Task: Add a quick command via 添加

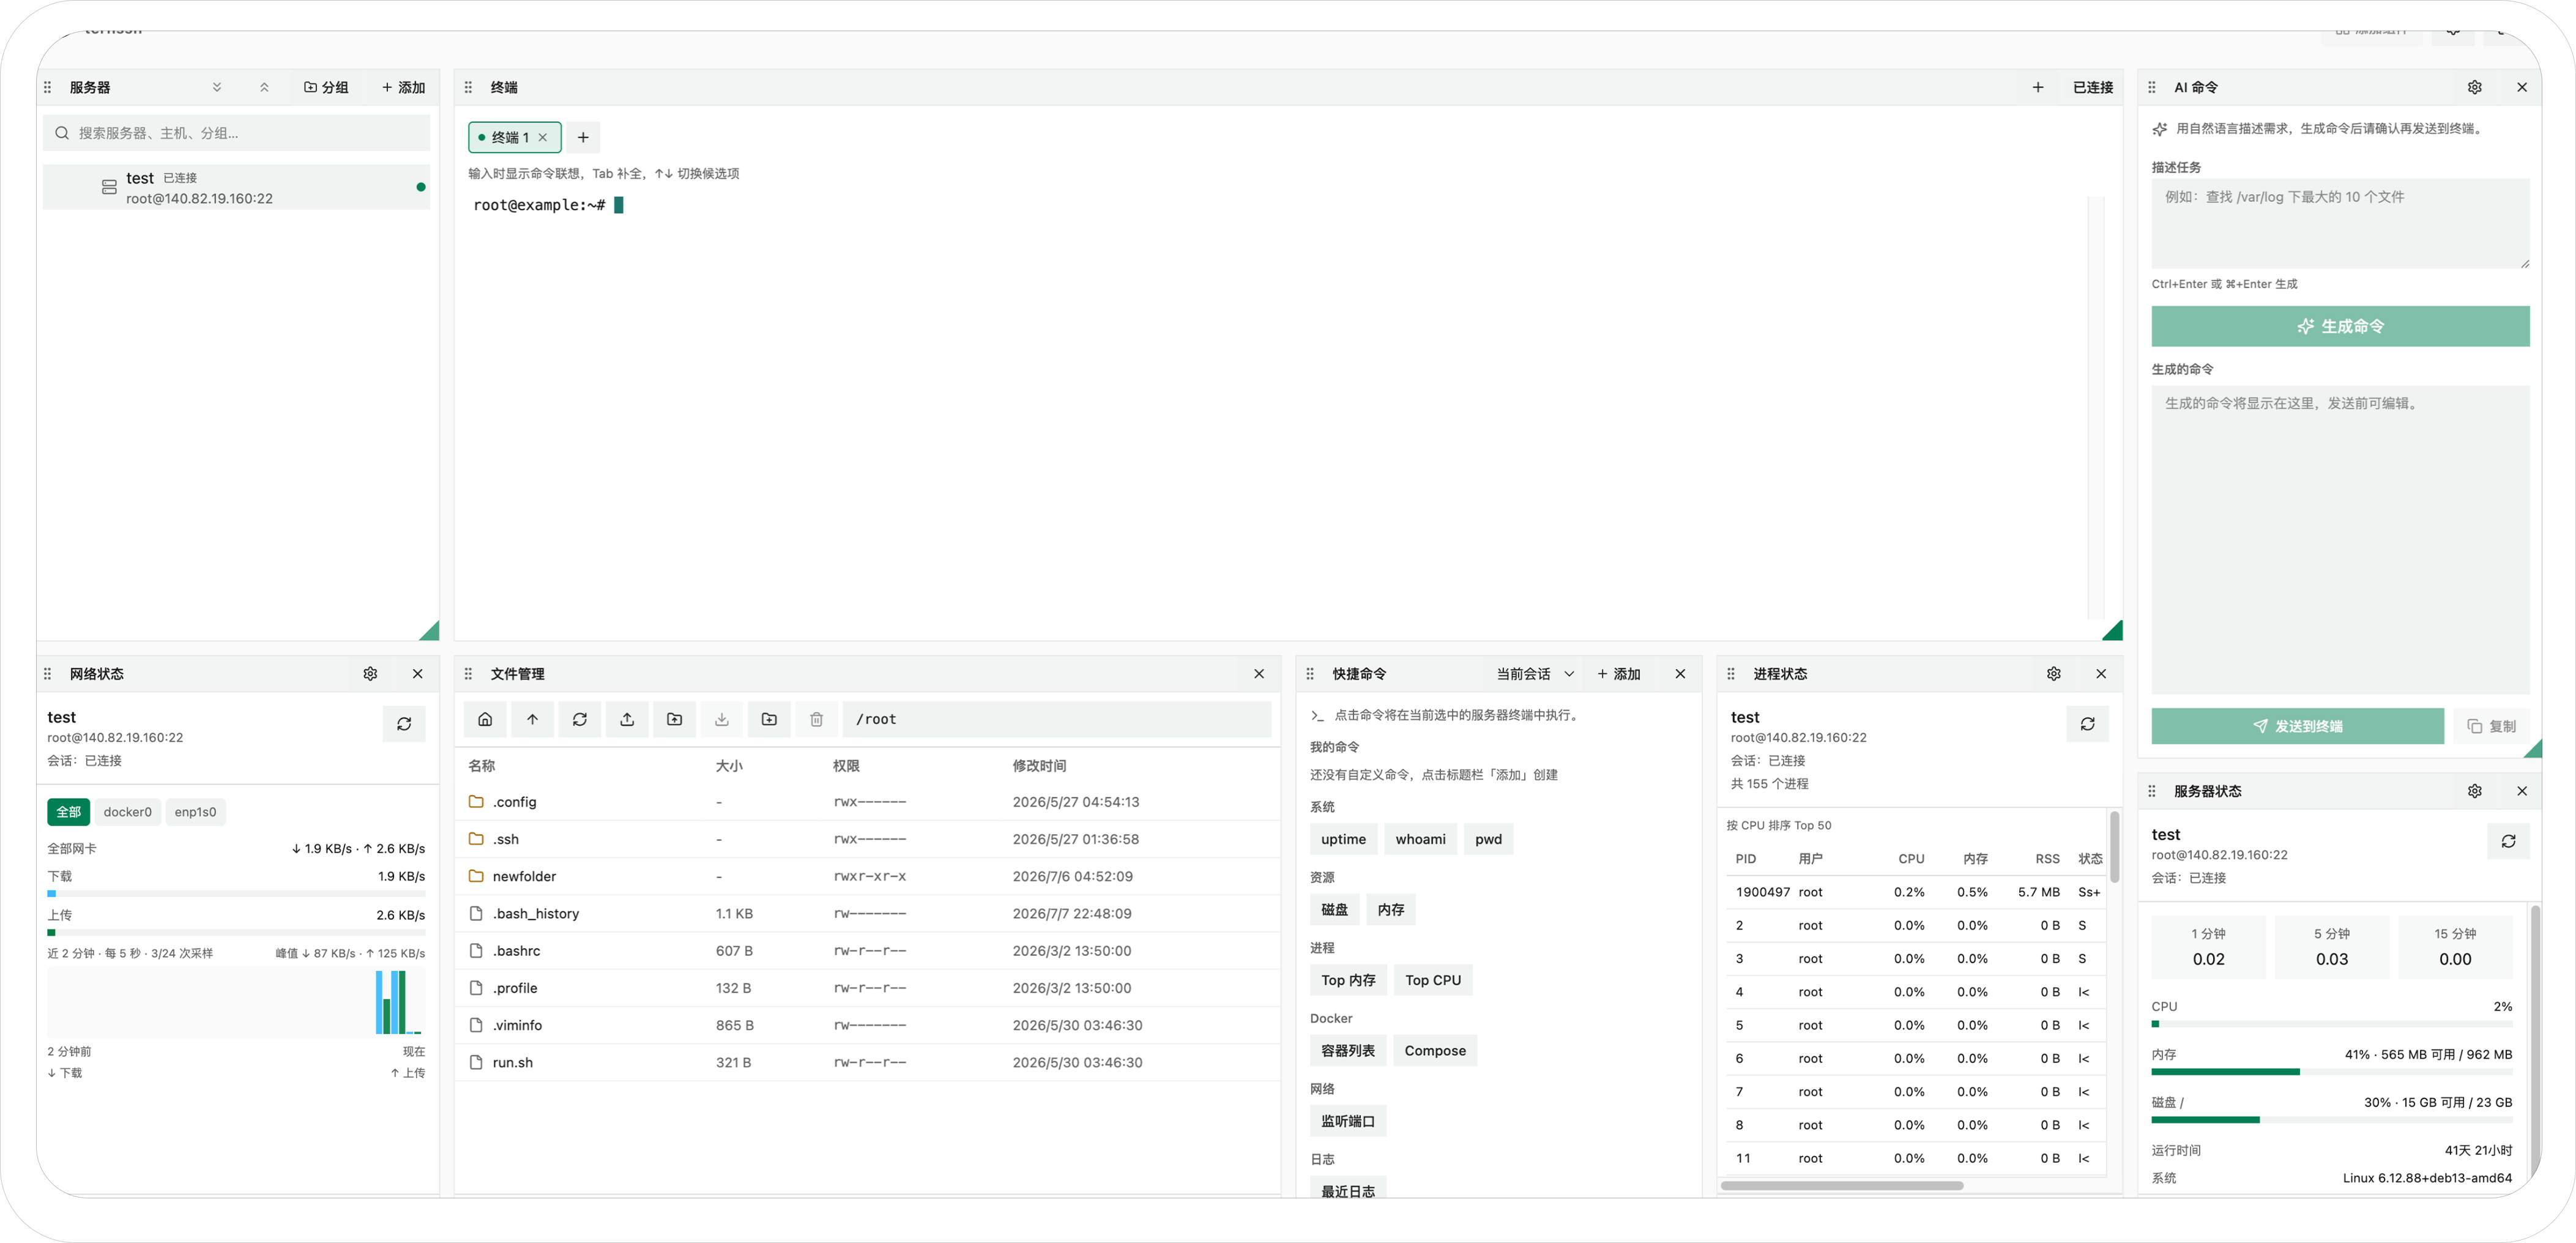Action: (1619, 673)
